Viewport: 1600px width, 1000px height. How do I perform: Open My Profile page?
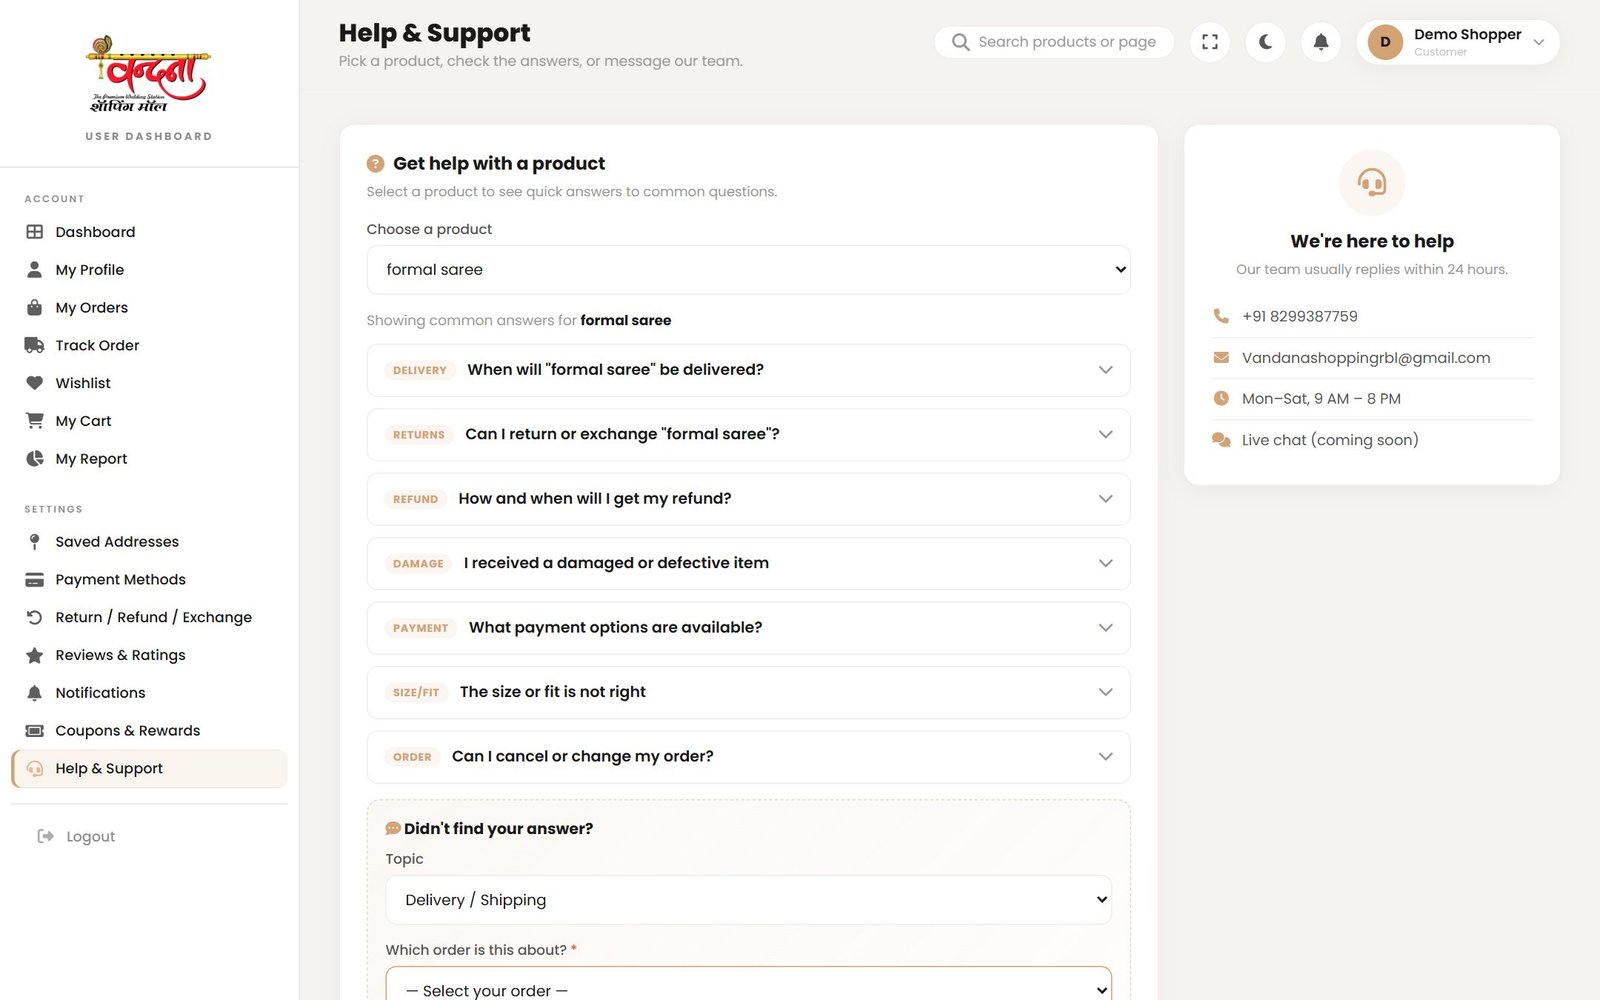click(149, 270)
